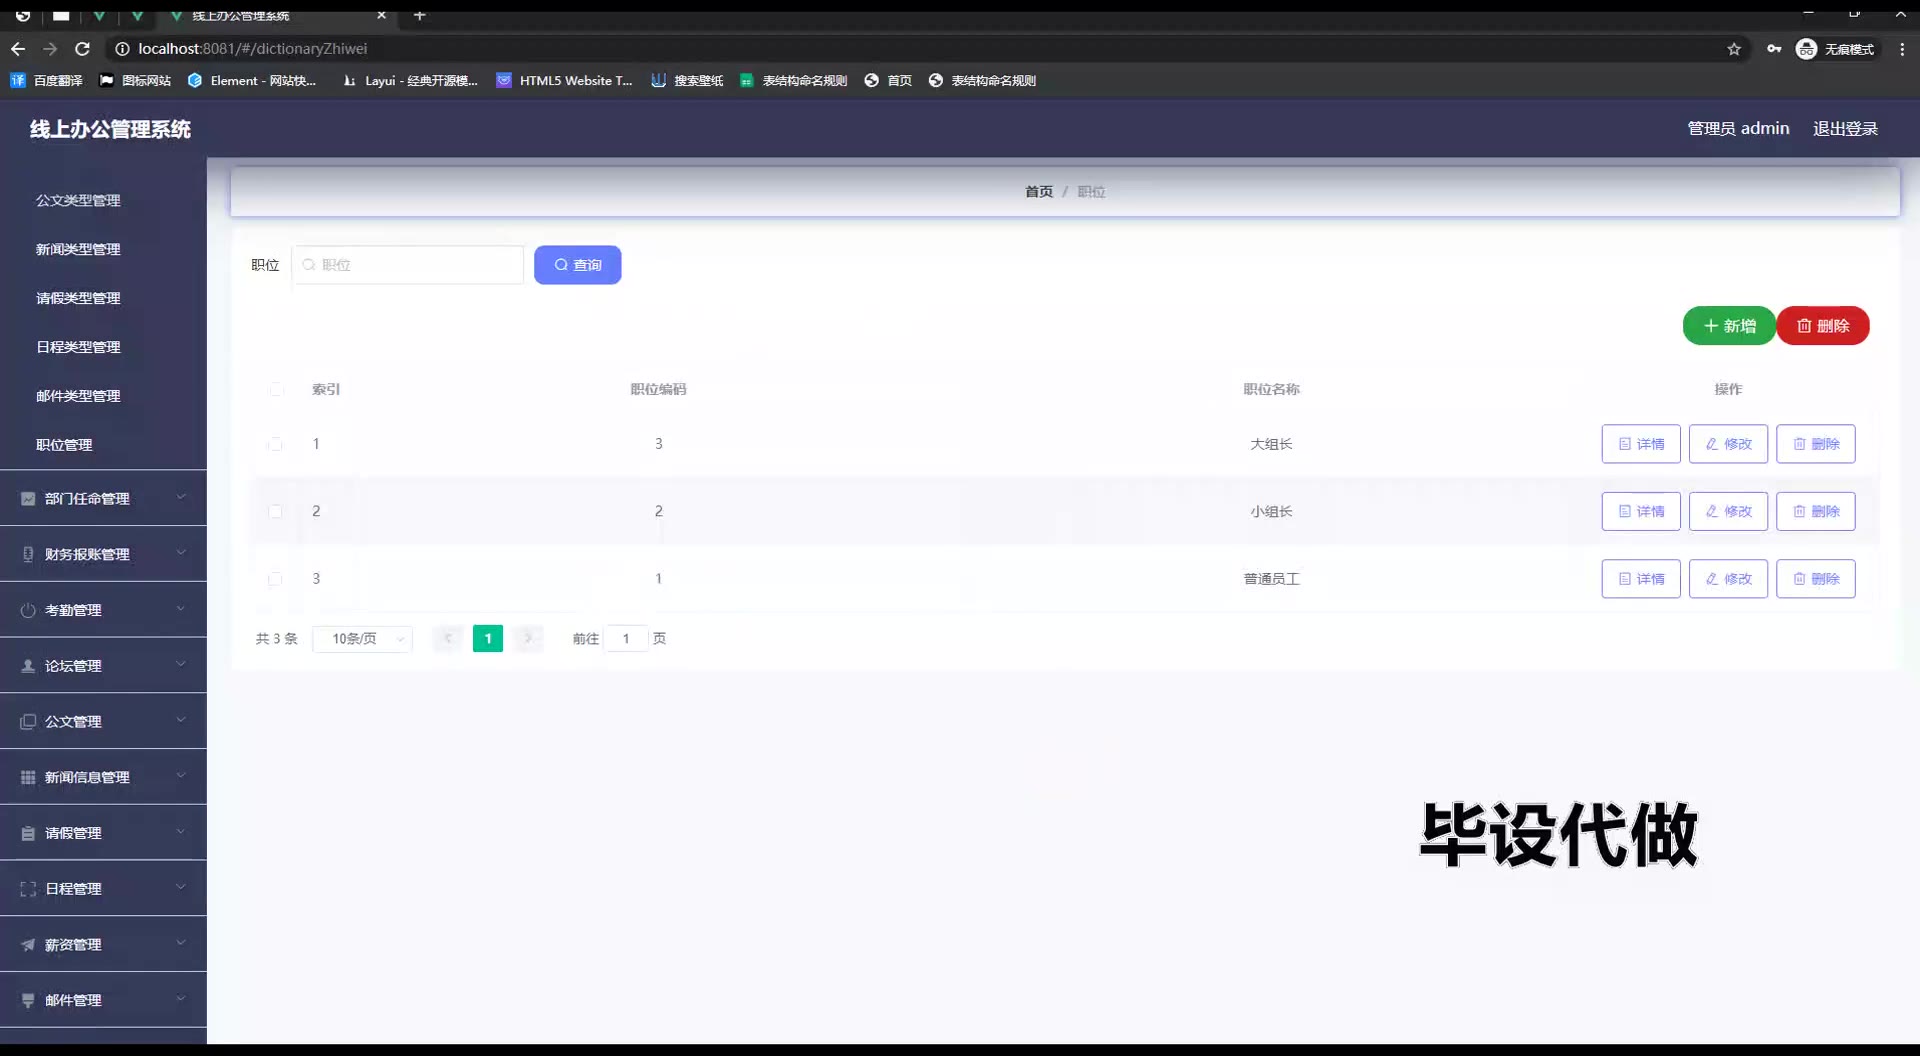Expand the 考勤管理 menu arrow
Image resolution: width=1920 pixels, height=1056 pixels.
click(181, 609)
